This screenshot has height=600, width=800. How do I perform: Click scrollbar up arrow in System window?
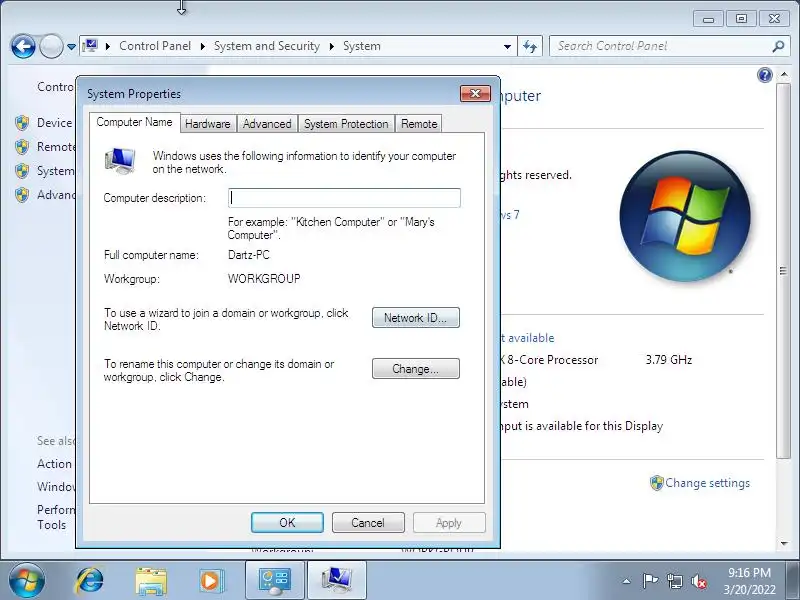[784, 75]
